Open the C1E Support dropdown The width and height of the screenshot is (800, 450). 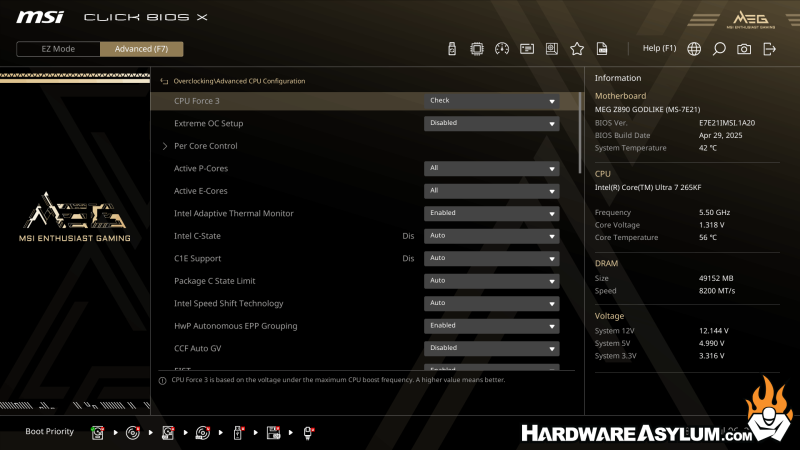tap(491, 258)
